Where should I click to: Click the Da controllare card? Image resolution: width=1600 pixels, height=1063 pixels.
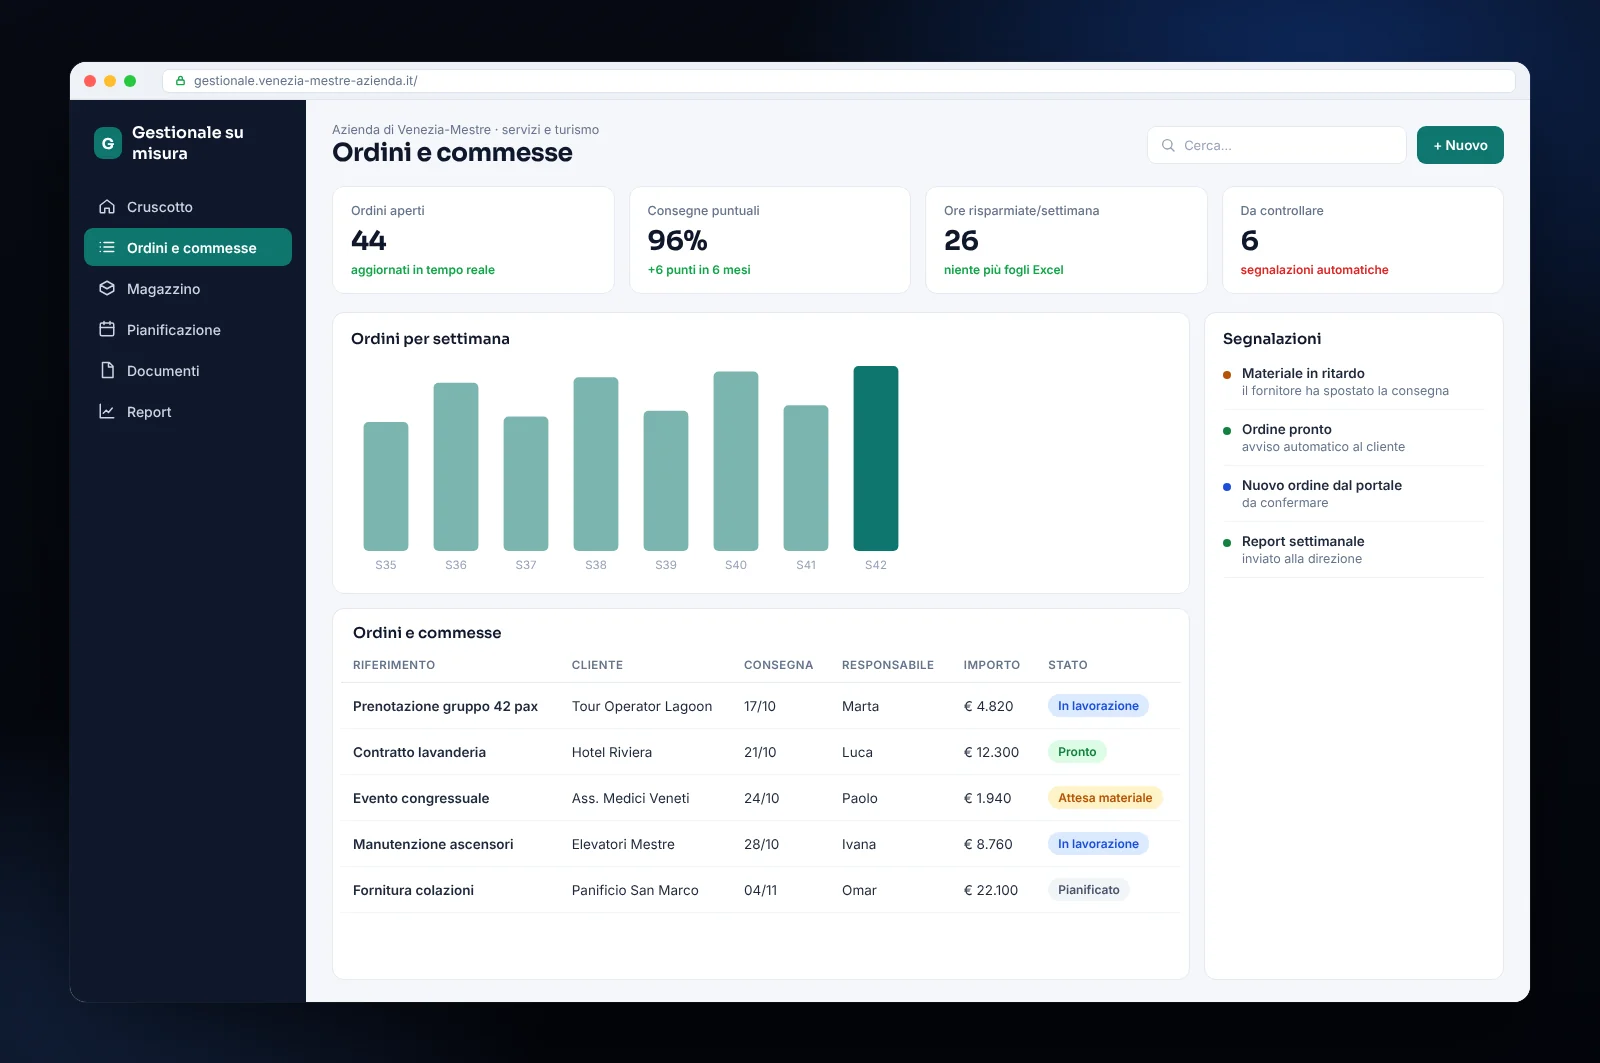(x=1363, y=240)
